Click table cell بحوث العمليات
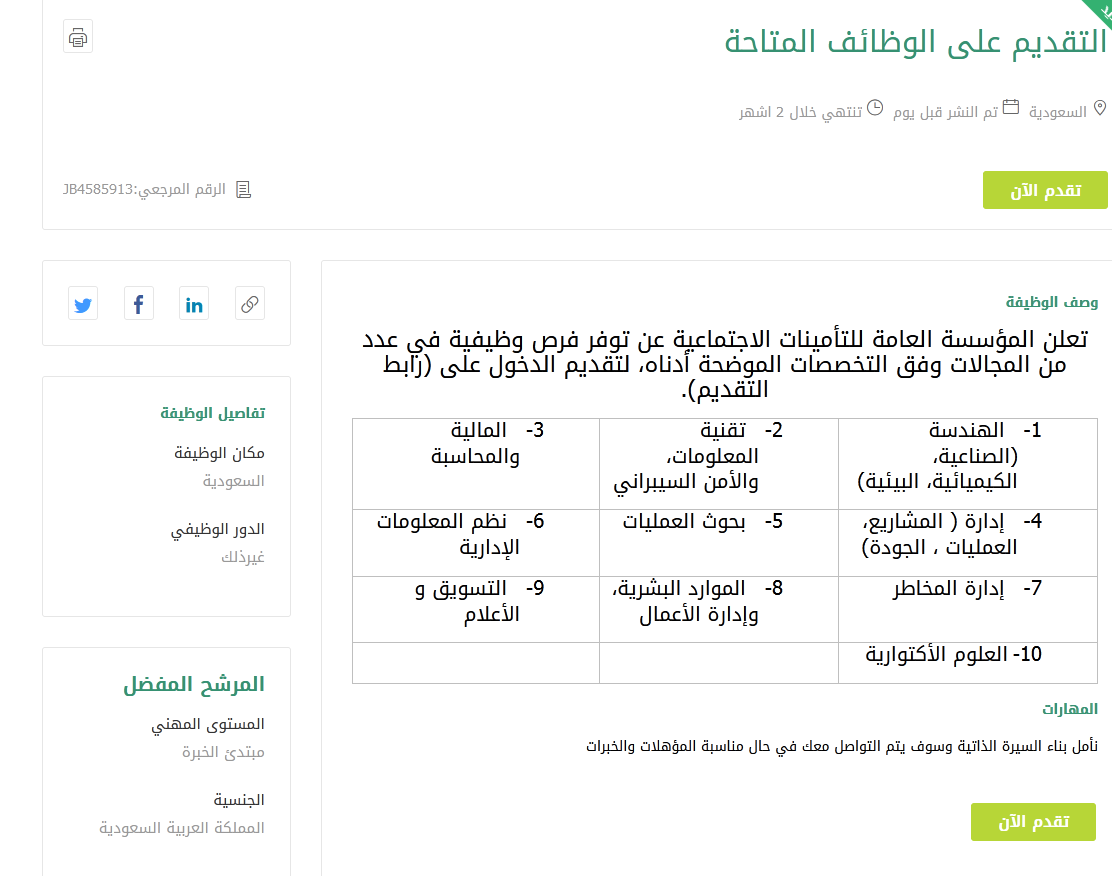The image size is (1112, 876). tap(718, 543)
